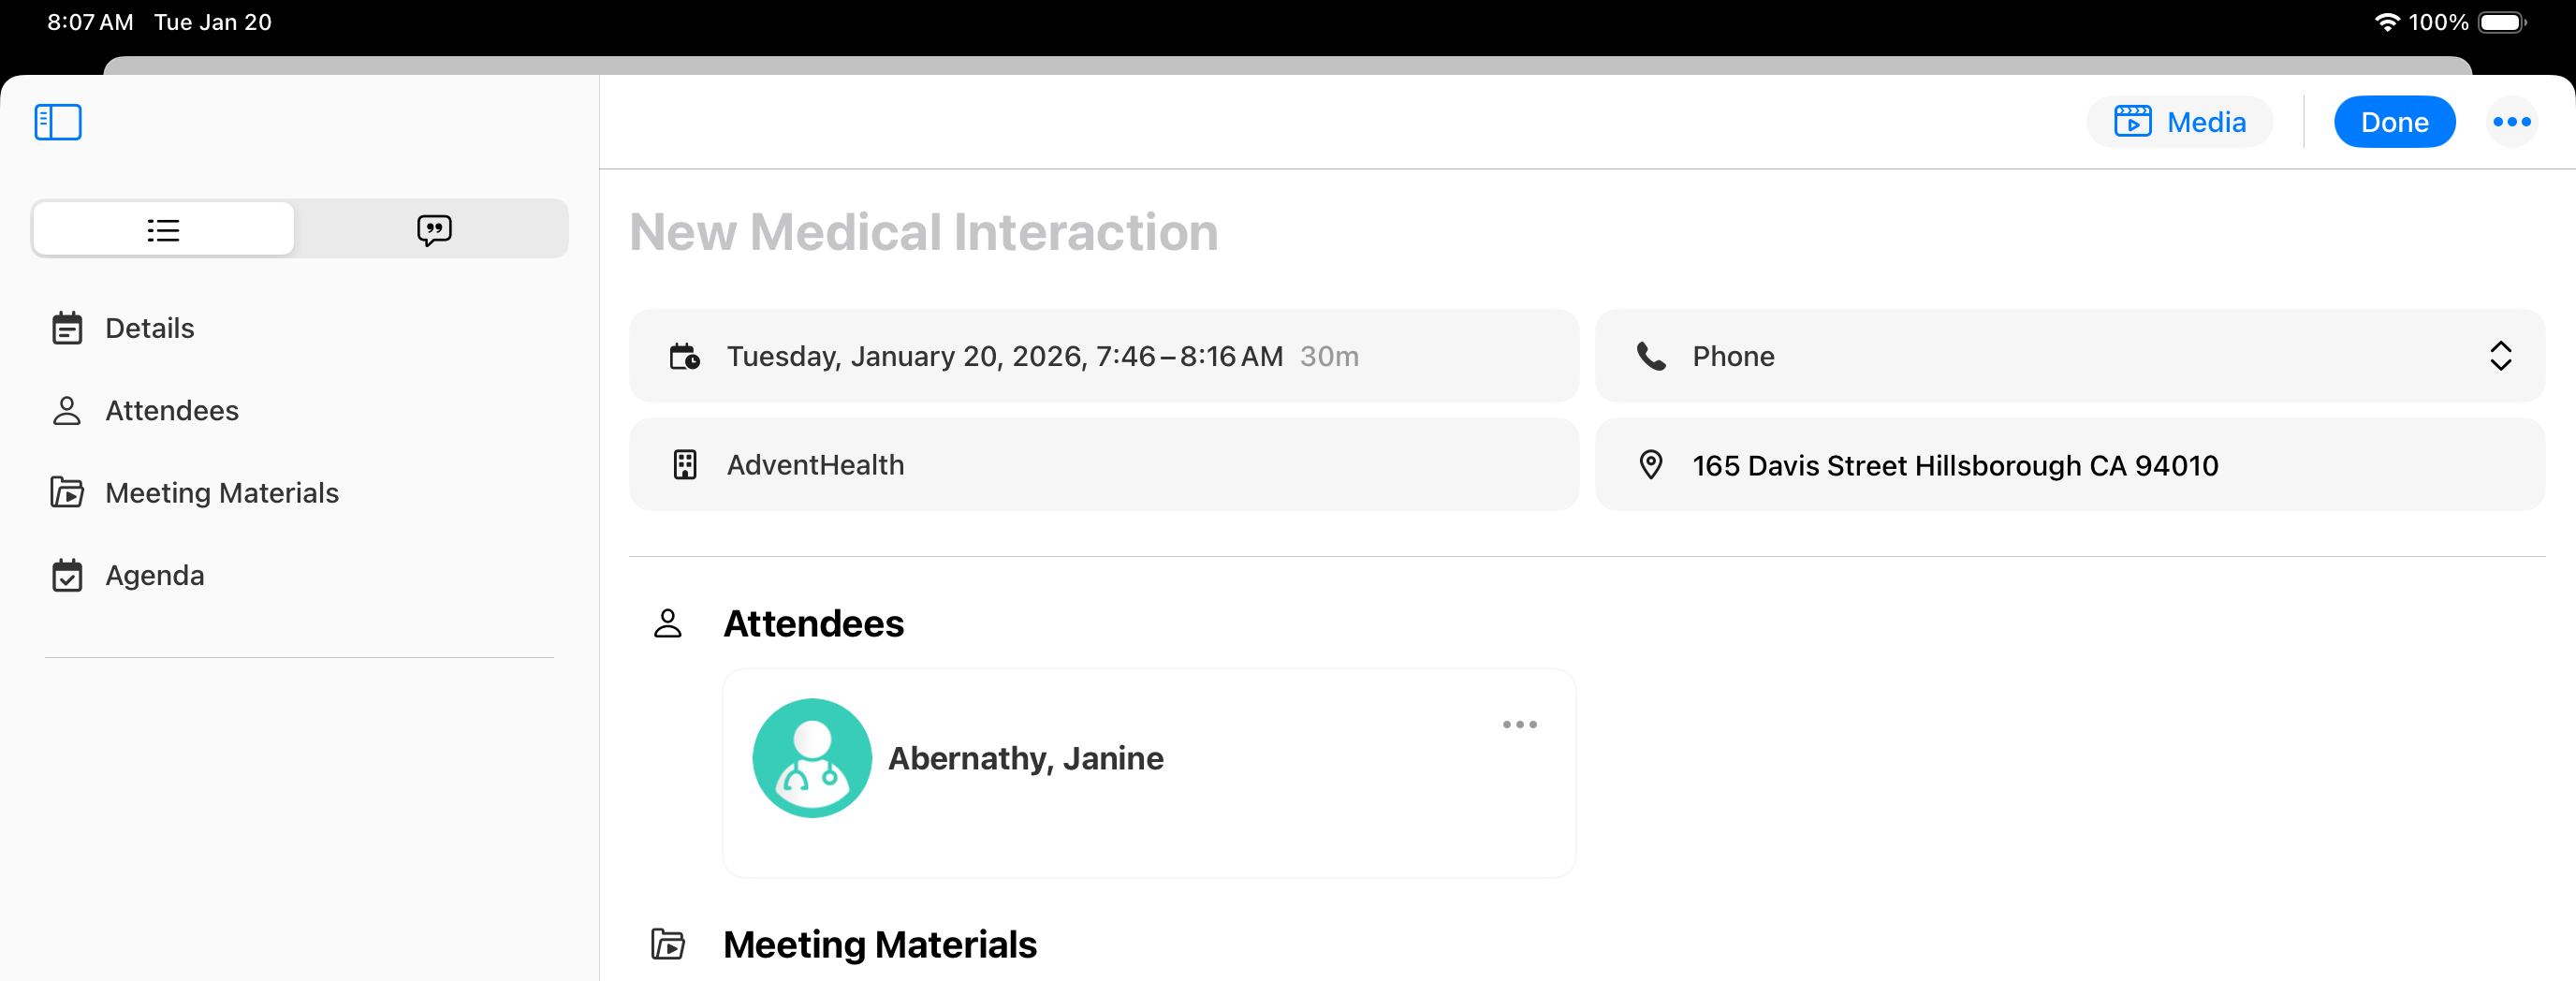Image resolution: width=2576 pixels, height=981 pixels.
Task: Open the Media library button
Action: point(2179,122)
